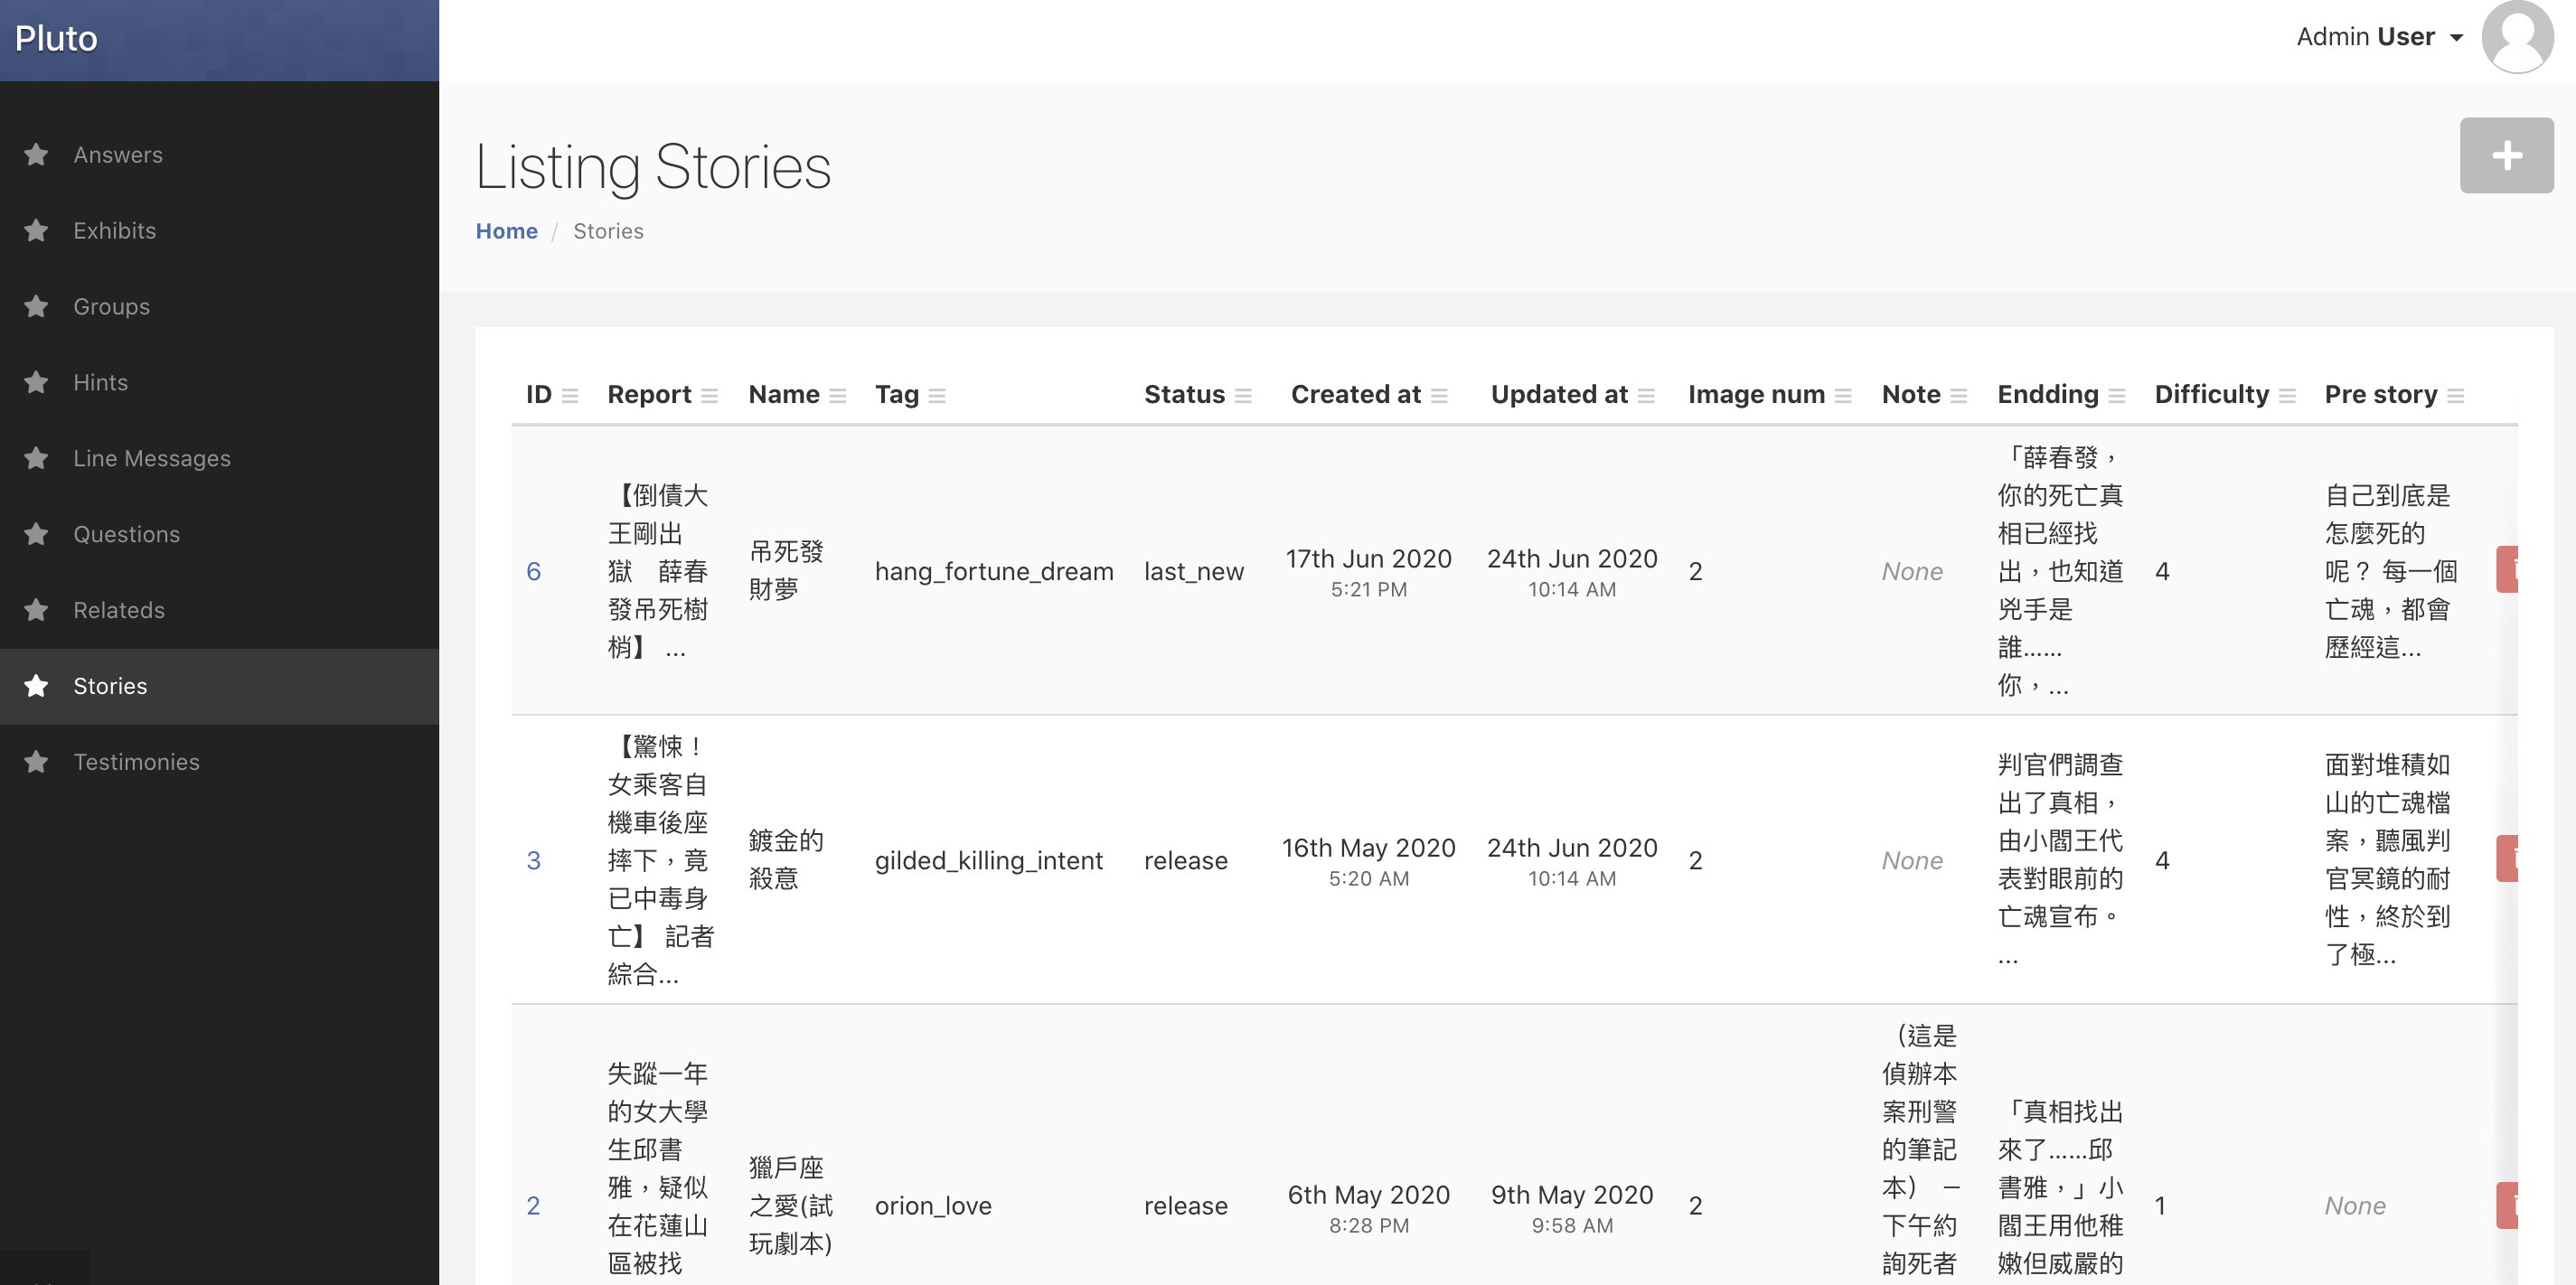The width and height of the screenshot is (2576, 1285).
Task: Sort by Tag column handle
Action: [x=936, y=396]
